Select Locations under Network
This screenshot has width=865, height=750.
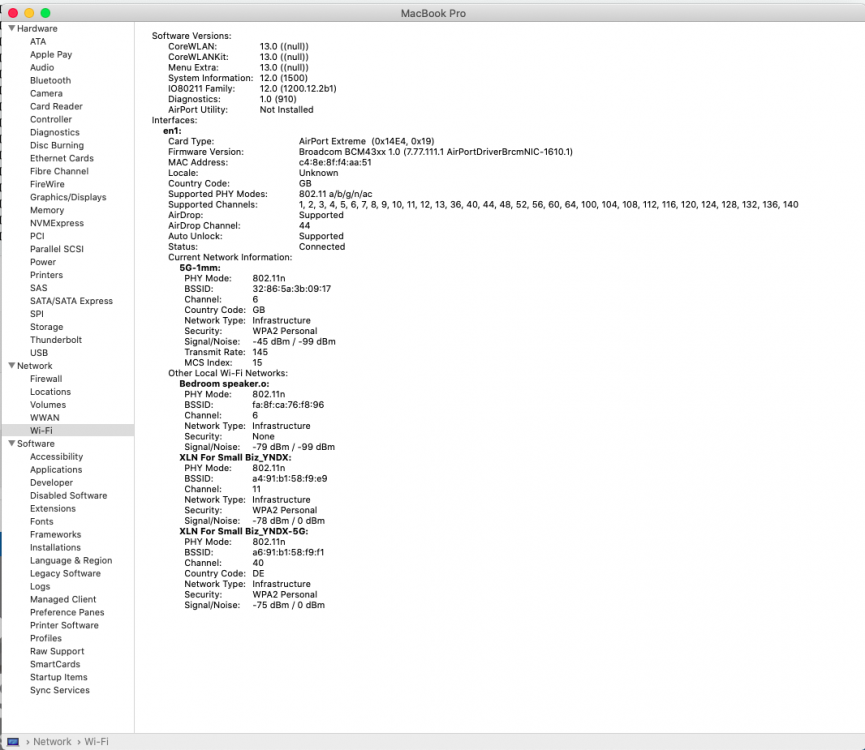pos(50,391)
